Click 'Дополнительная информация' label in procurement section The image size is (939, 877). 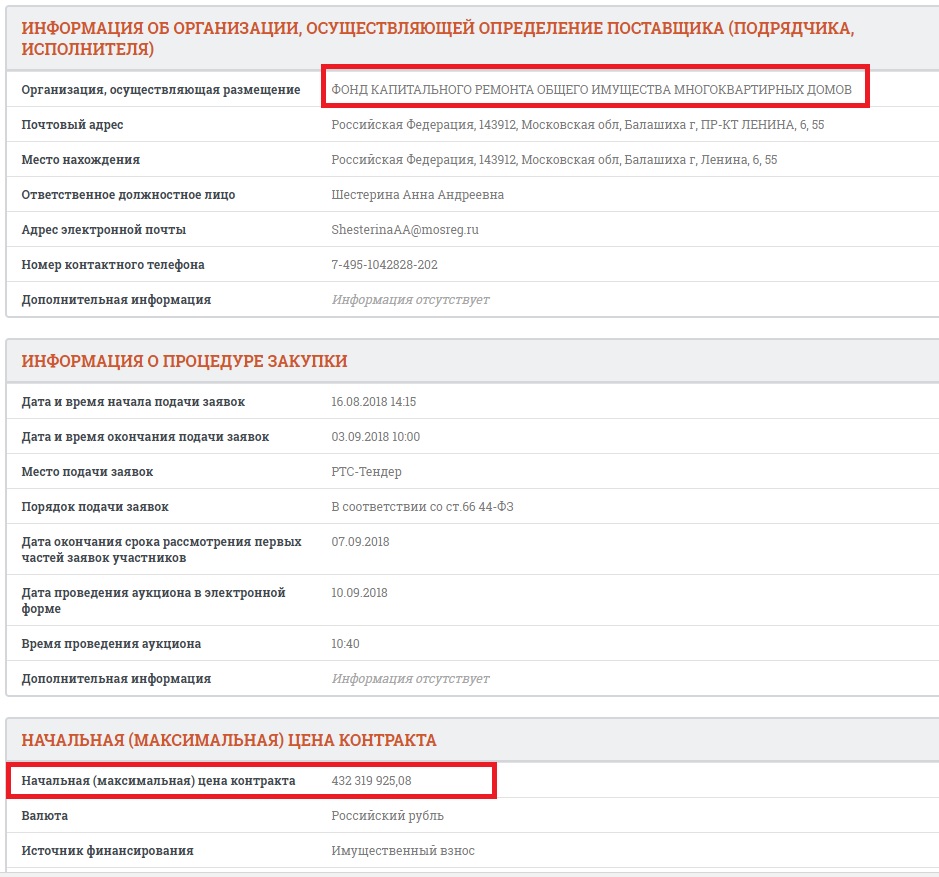[x=116, y=679]
